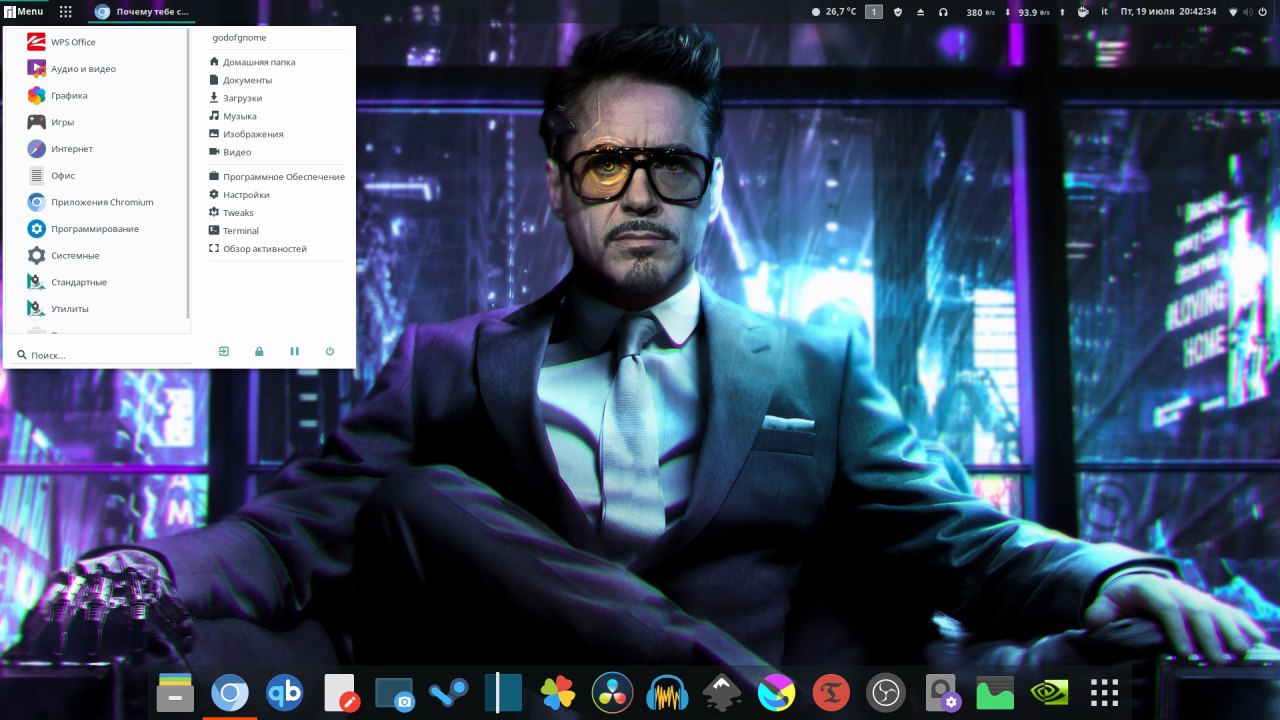
Task: Click the network speed monitor indicator
Action: click(x=1015, y=11)
